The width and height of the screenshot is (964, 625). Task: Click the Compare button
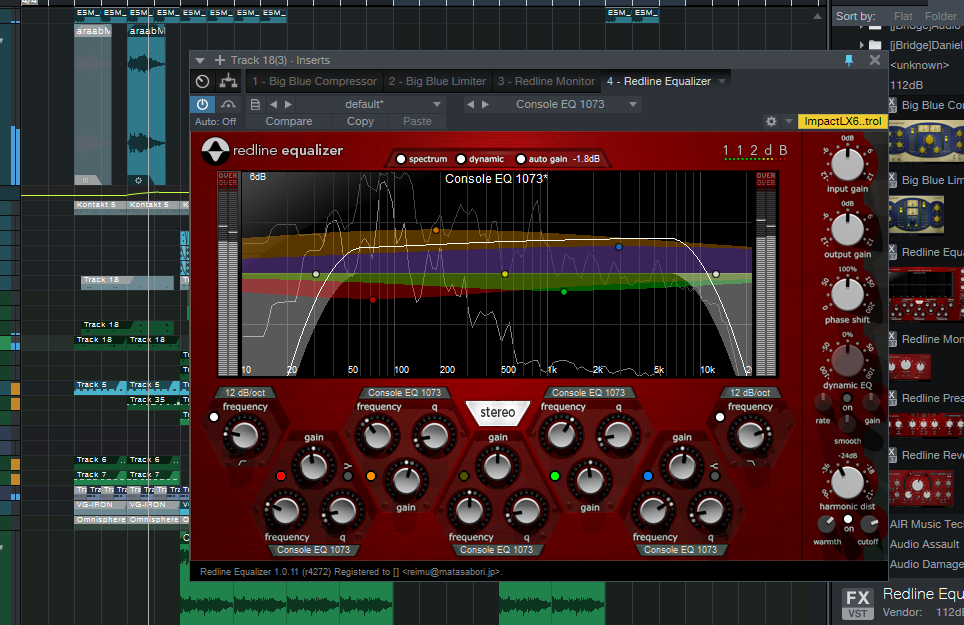point(289,122)
